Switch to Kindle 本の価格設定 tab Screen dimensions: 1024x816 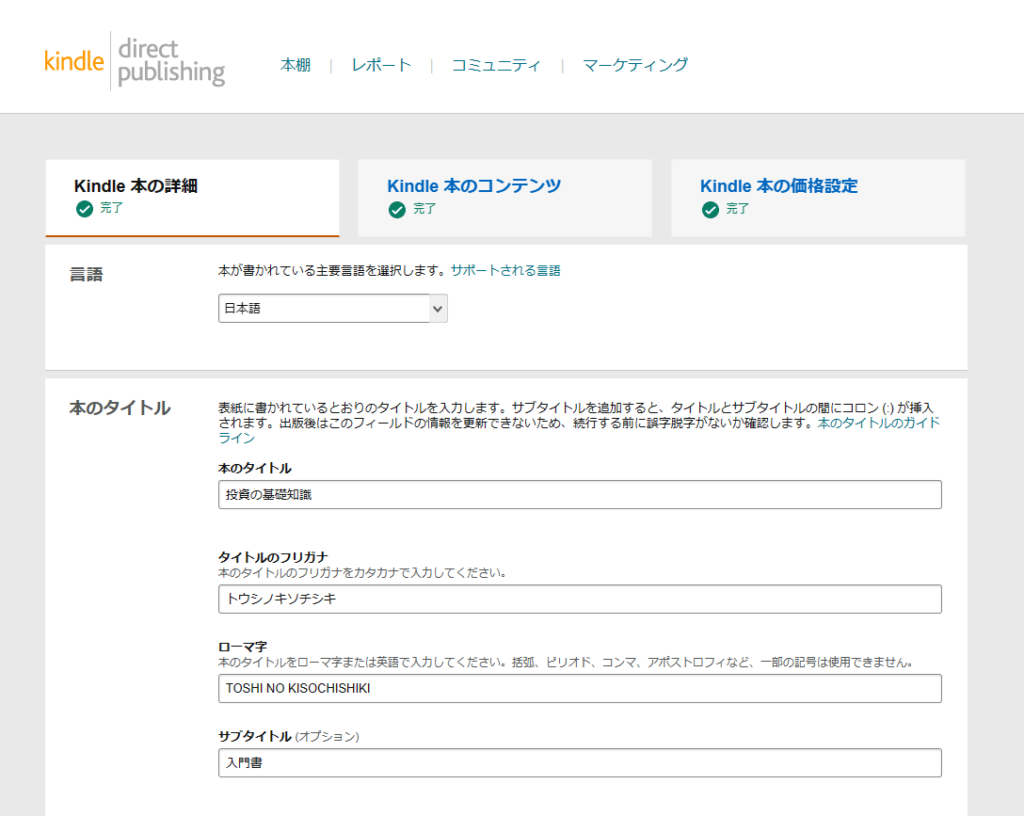tap(779, 186)
